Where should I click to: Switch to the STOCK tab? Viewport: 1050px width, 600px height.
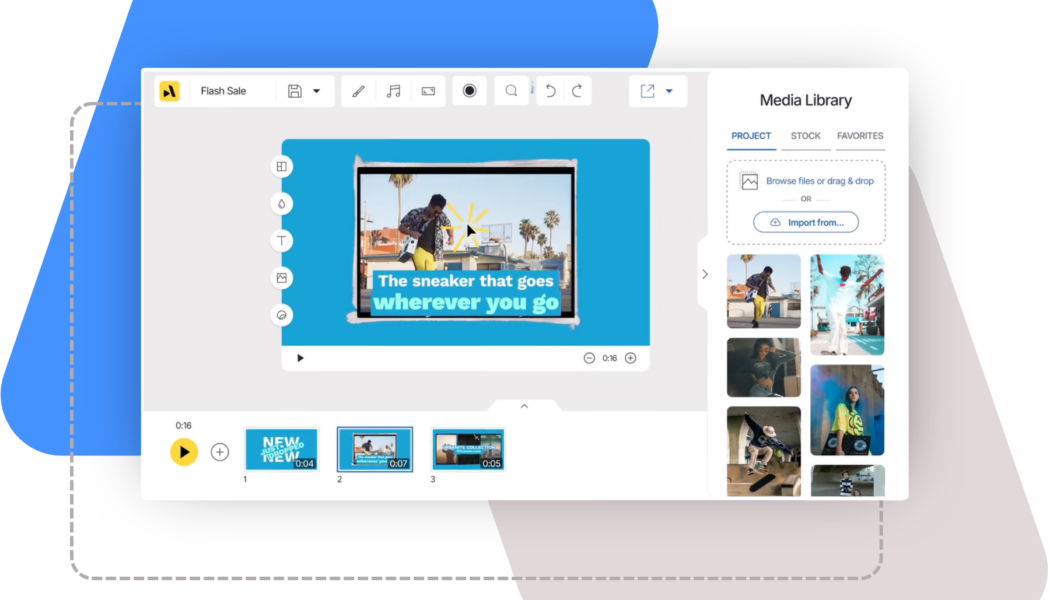pyautogui.click(x=805, y=136)
